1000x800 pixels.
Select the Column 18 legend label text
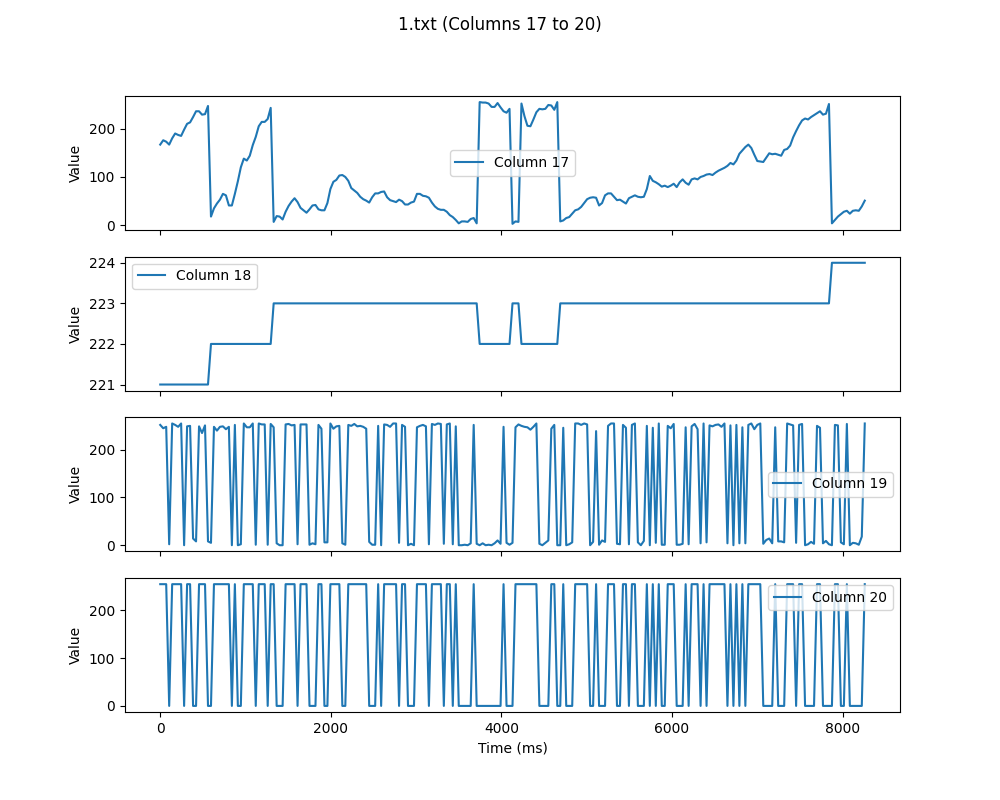point(213,276)
